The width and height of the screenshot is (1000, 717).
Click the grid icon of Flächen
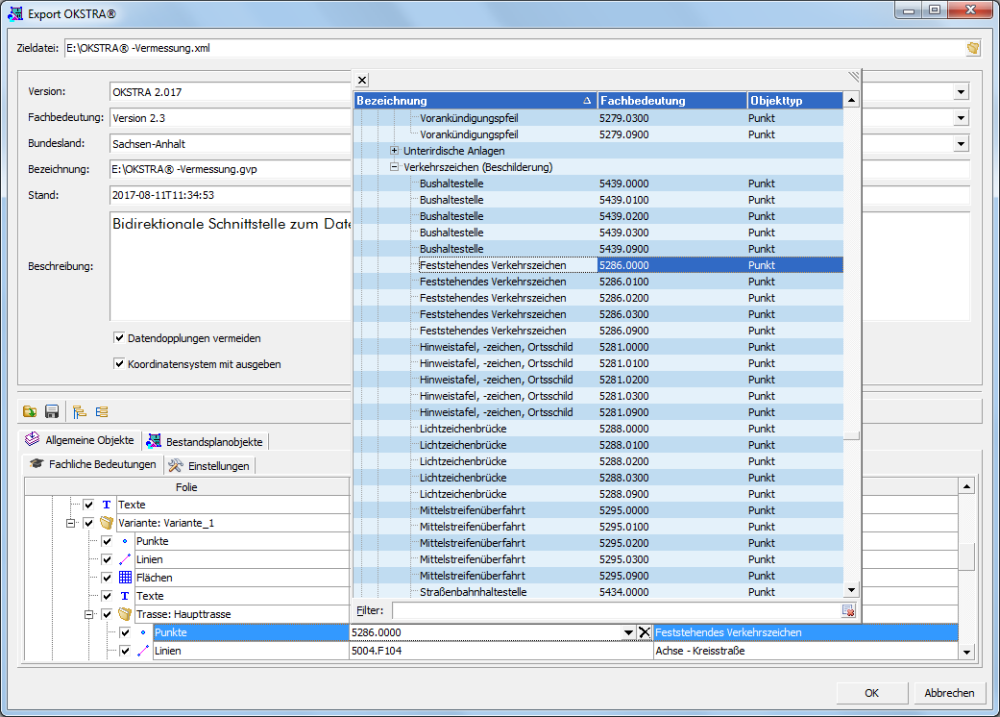pos(125,577)
